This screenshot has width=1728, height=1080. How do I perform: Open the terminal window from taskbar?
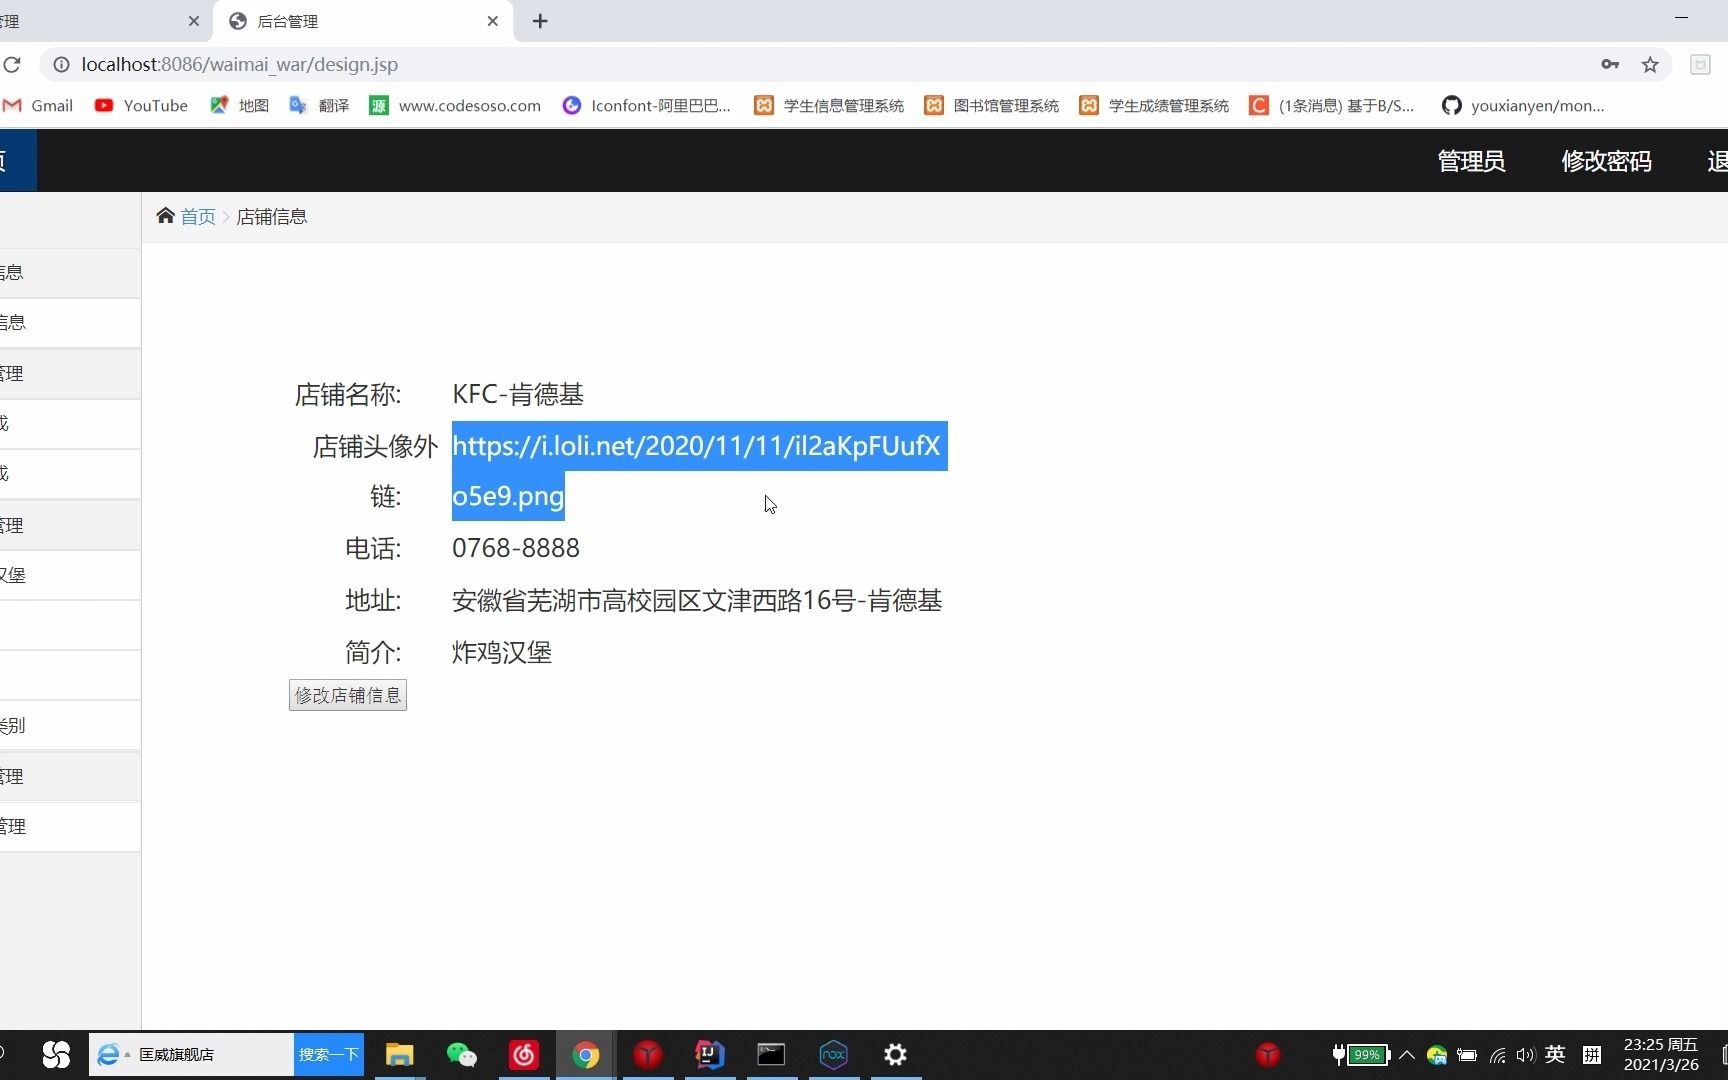[771, 1055]
